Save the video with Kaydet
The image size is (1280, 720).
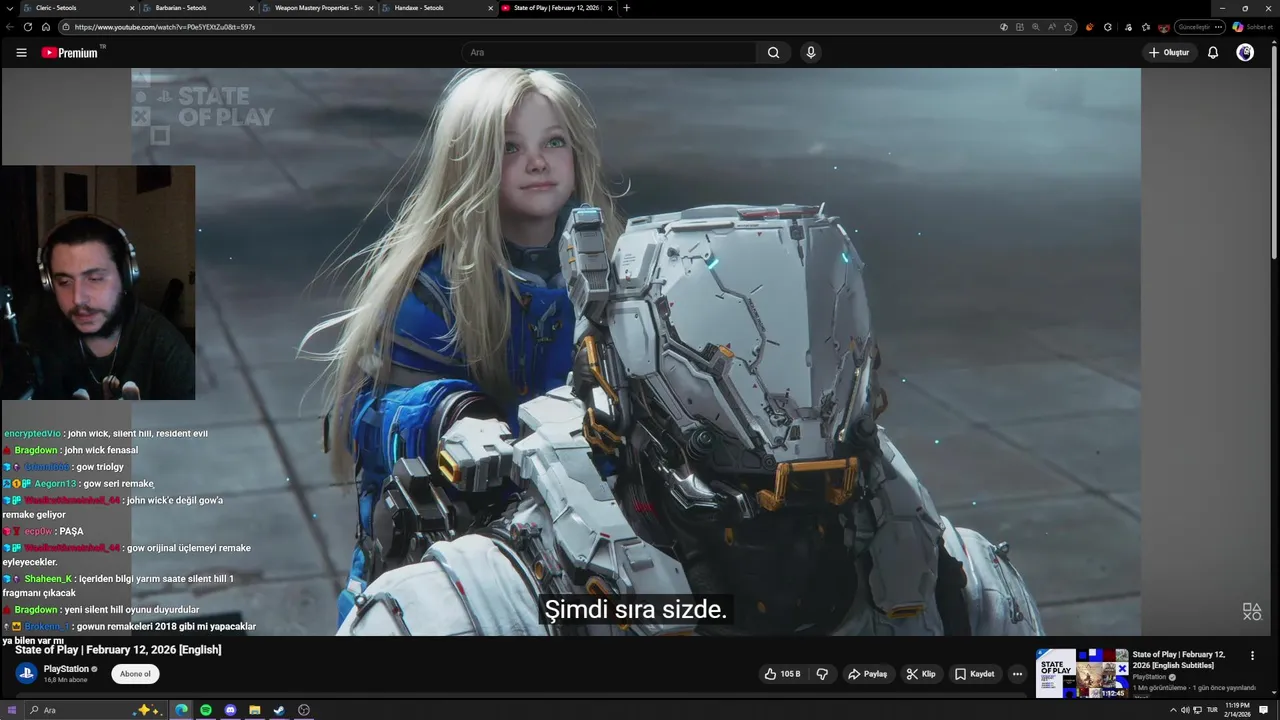[x=975, y=674]
